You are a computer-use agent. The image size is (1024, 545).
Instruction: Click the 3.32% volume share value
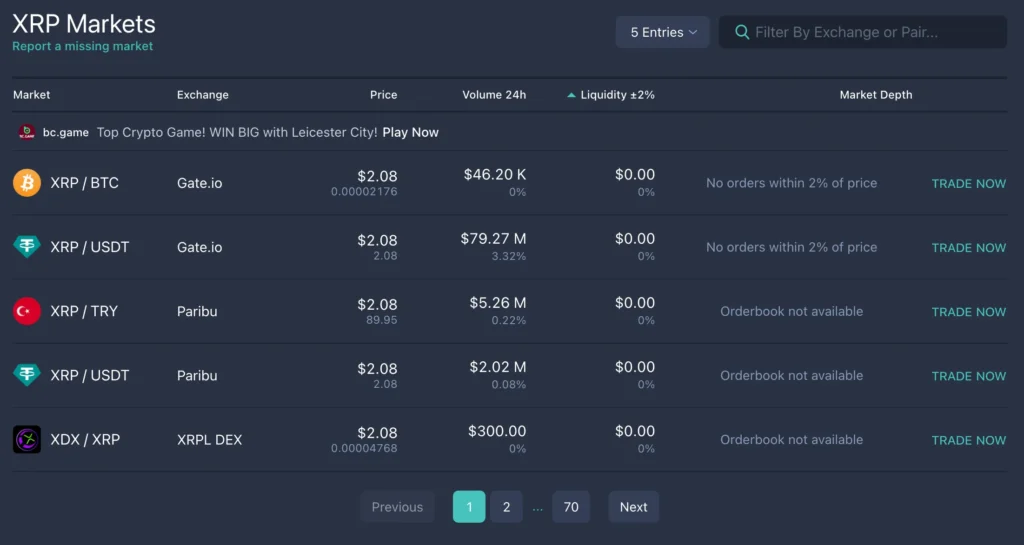(509, 256)
